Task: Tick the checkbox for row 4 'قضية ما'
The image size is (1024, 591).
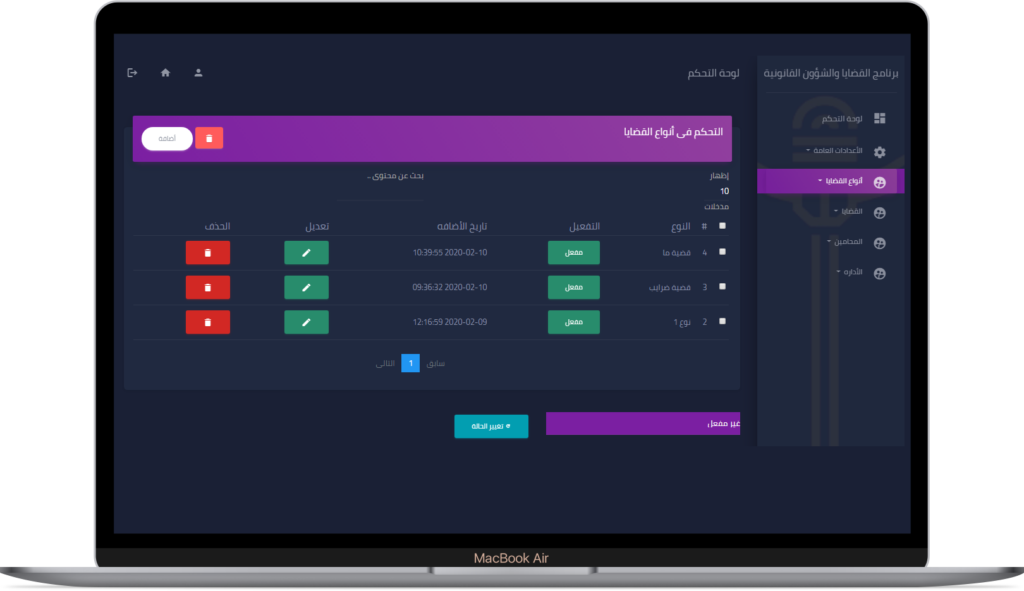Action: pyautogui.click(x=723, y=252)
